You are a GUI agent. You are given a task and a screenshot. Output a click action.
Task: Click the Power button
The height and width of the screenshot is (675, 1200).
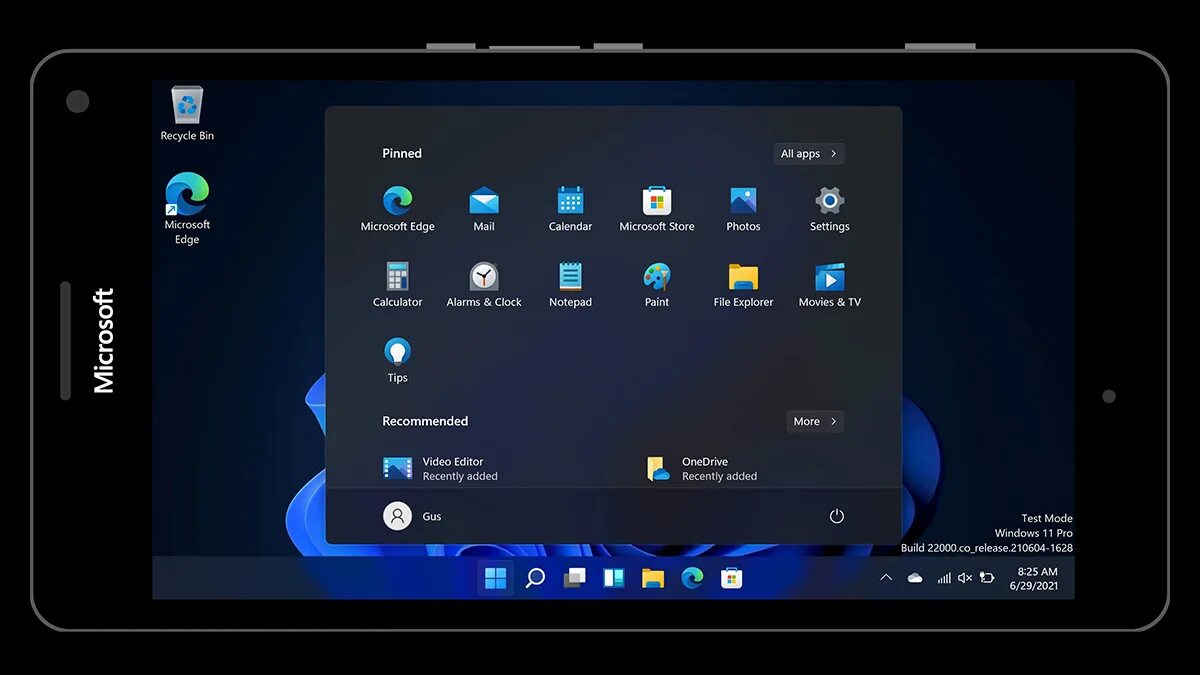837,516
